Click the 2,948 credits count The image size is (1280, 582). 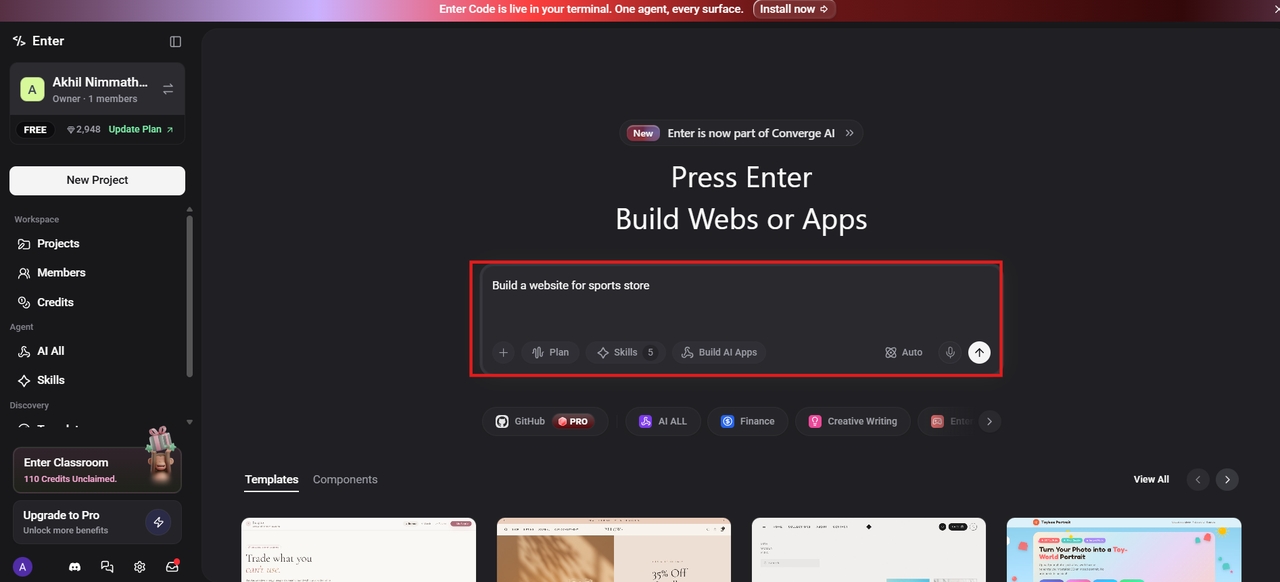(x=83, y=130)
